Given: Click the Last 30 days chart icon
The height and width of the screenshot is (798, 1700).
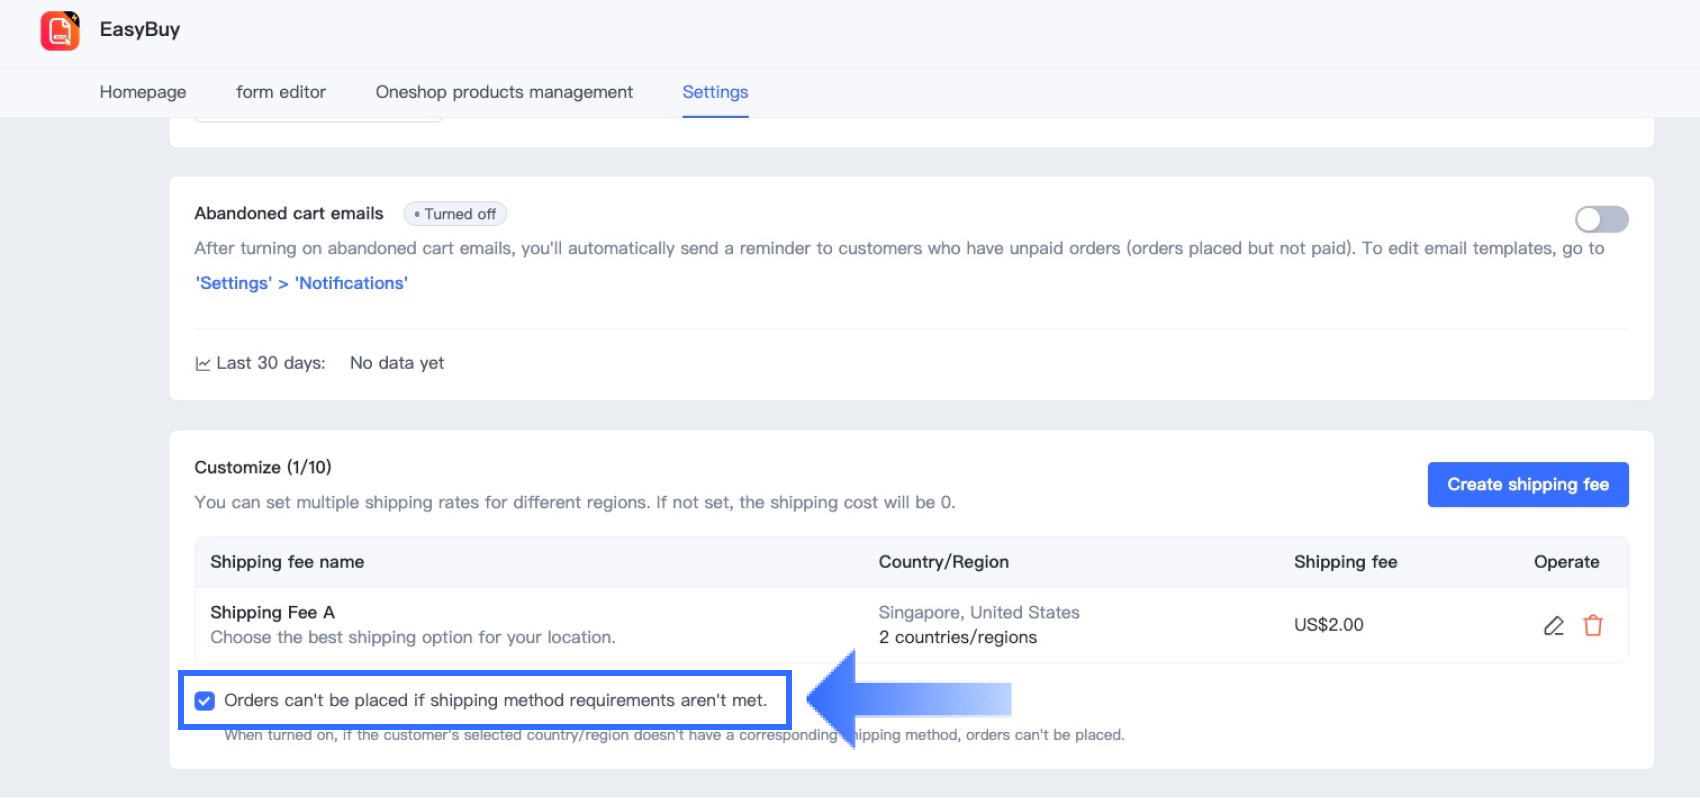Looking at the screenshot, I should tap(203, 364).
